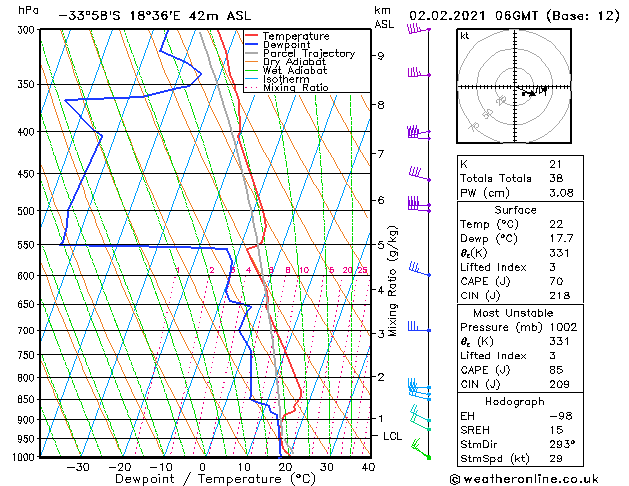Click the Most Unstable CAPE value 85
The image size is (629, 486).
click(556, 370)
